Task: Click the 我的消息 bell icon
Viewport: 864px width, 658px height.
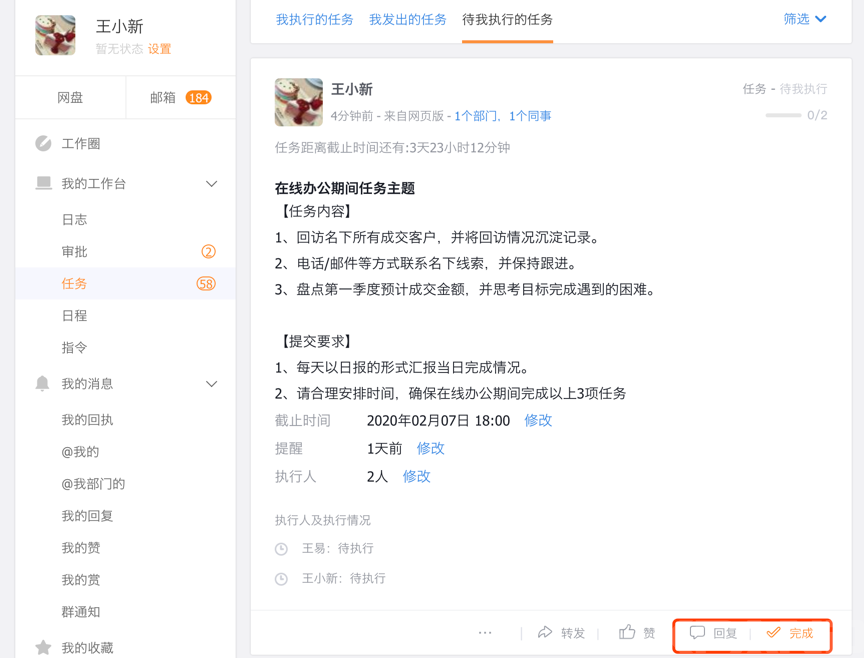Action: [x=42, y=384]
